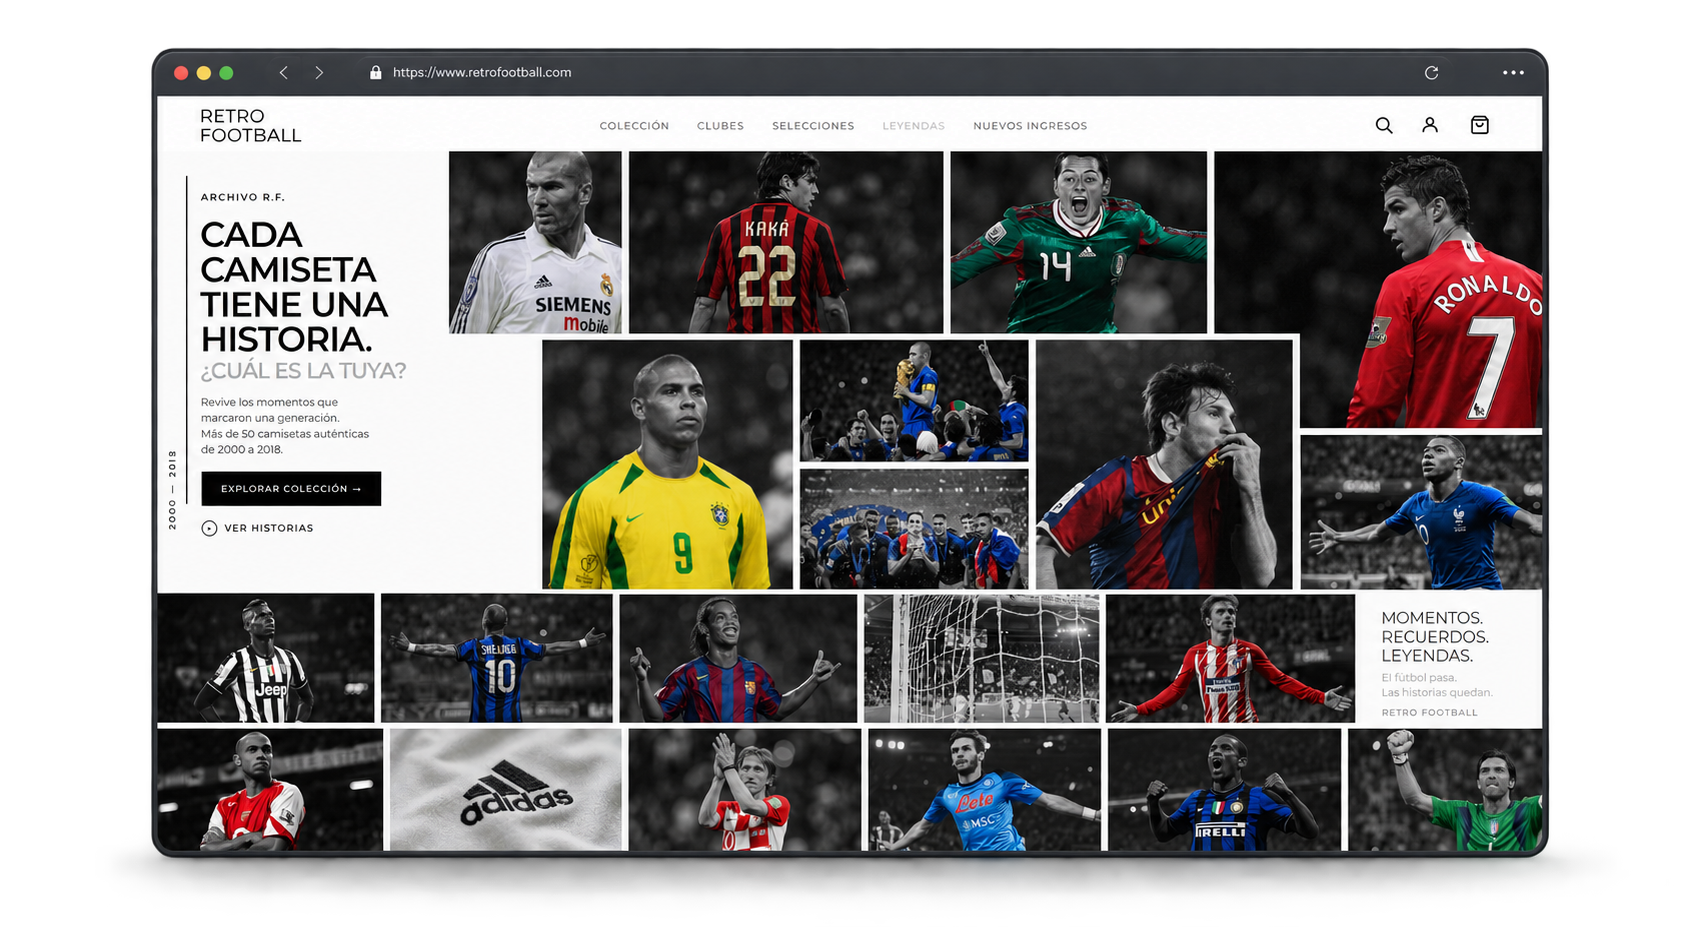Screen dimensions: 1697x927
Task: Go to Nuevos Ingresos section
Action: (1030, 126)
